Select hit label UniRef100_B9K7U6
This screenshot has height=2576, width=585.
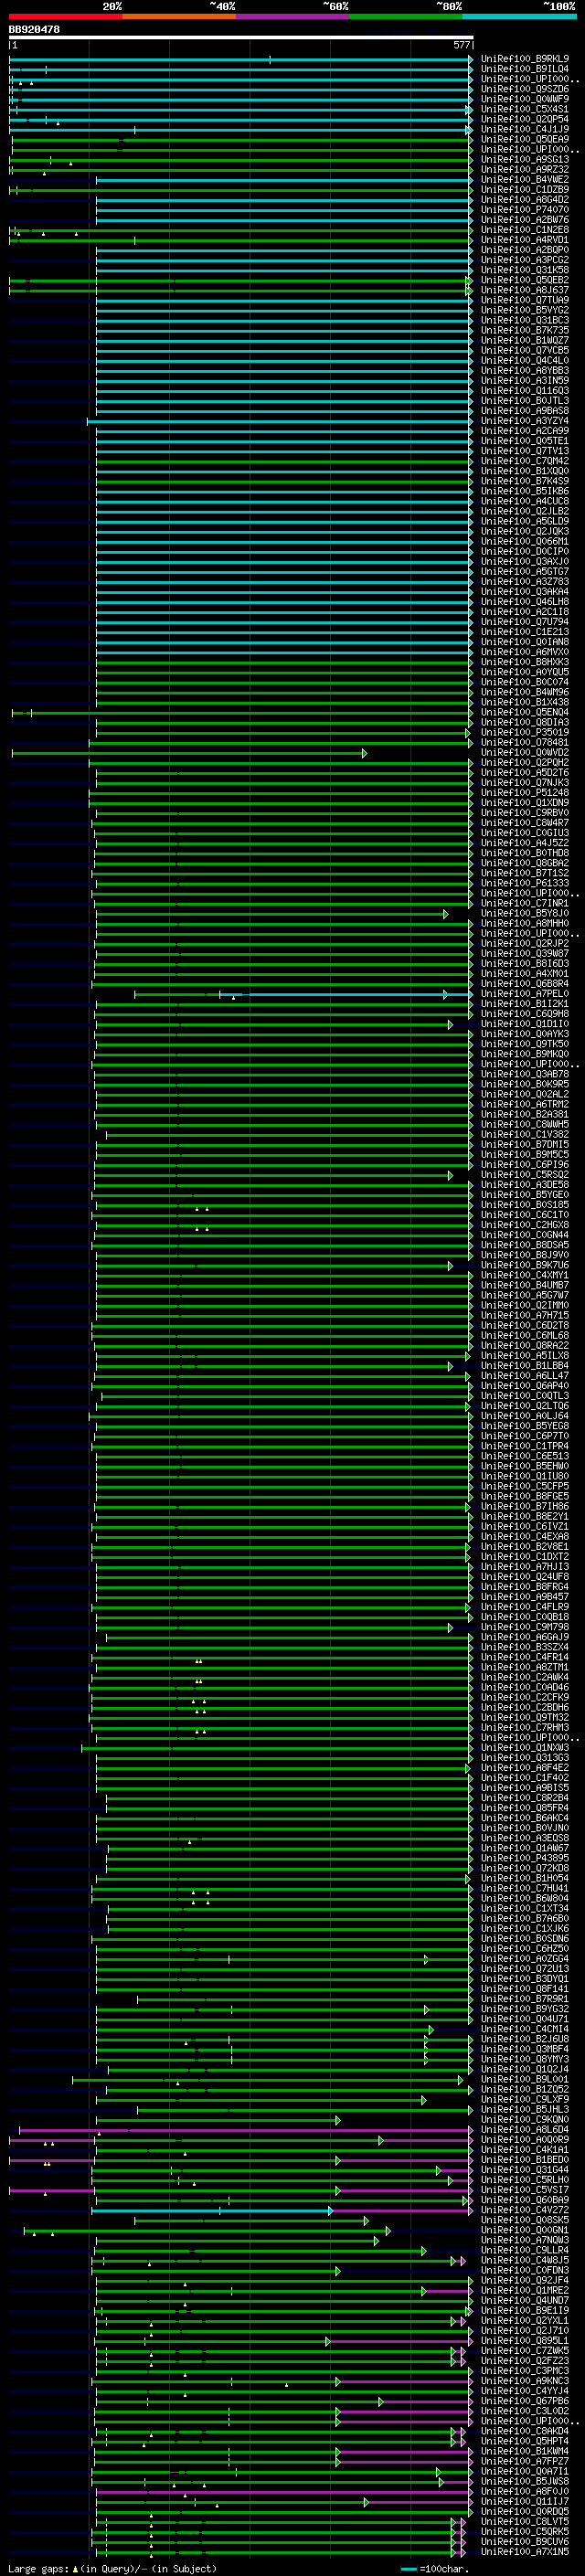[x=525, y=1265]
